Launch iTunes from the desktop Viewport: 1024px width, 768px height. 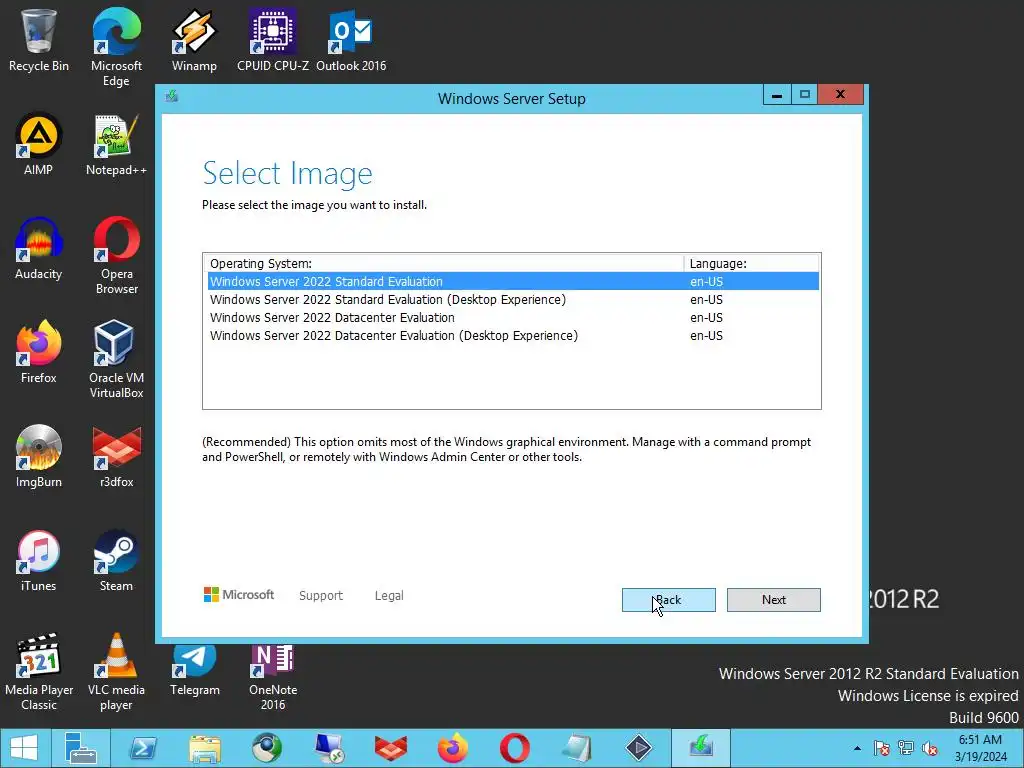click(x=39, y=561)
